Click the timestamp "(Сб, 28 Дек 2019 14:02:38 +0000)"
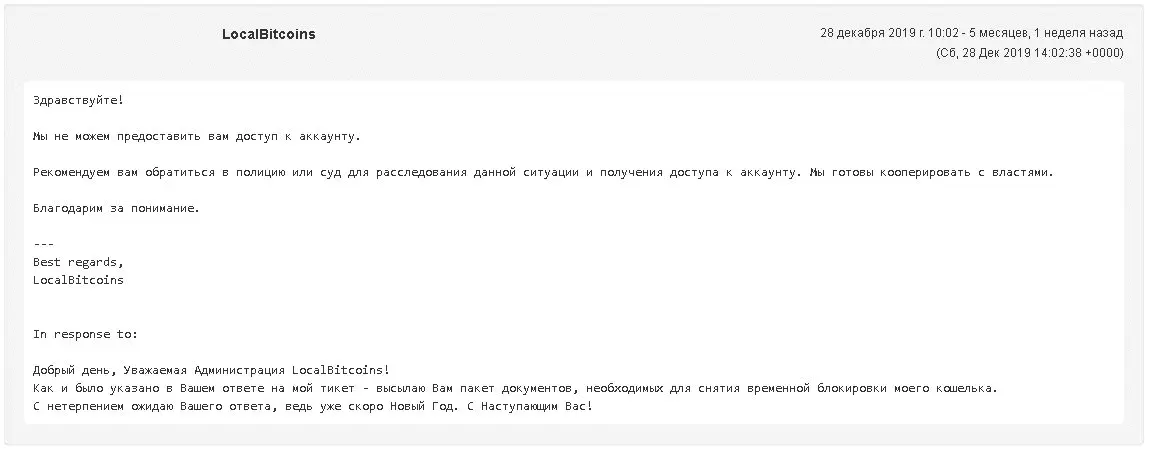1150x450 pixels. pyautogui.click(x=1029, y=53)
